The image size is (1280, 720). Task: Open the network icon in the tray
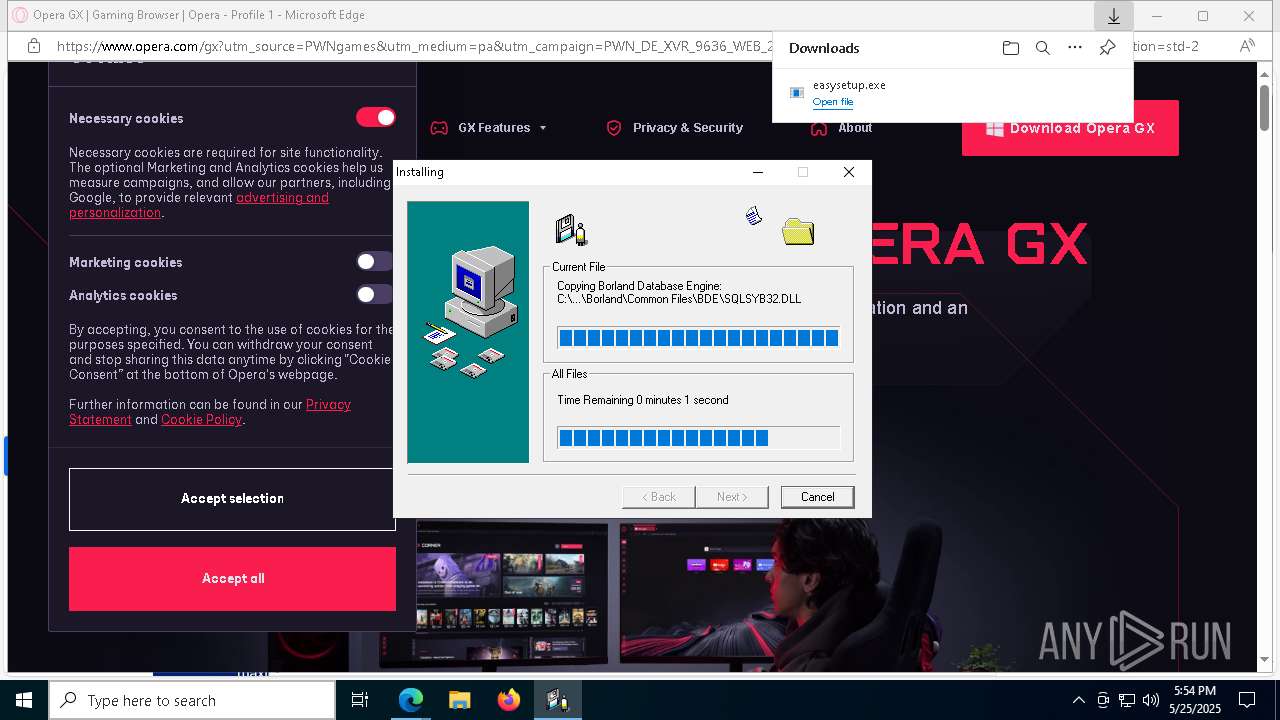(1127, 700)
